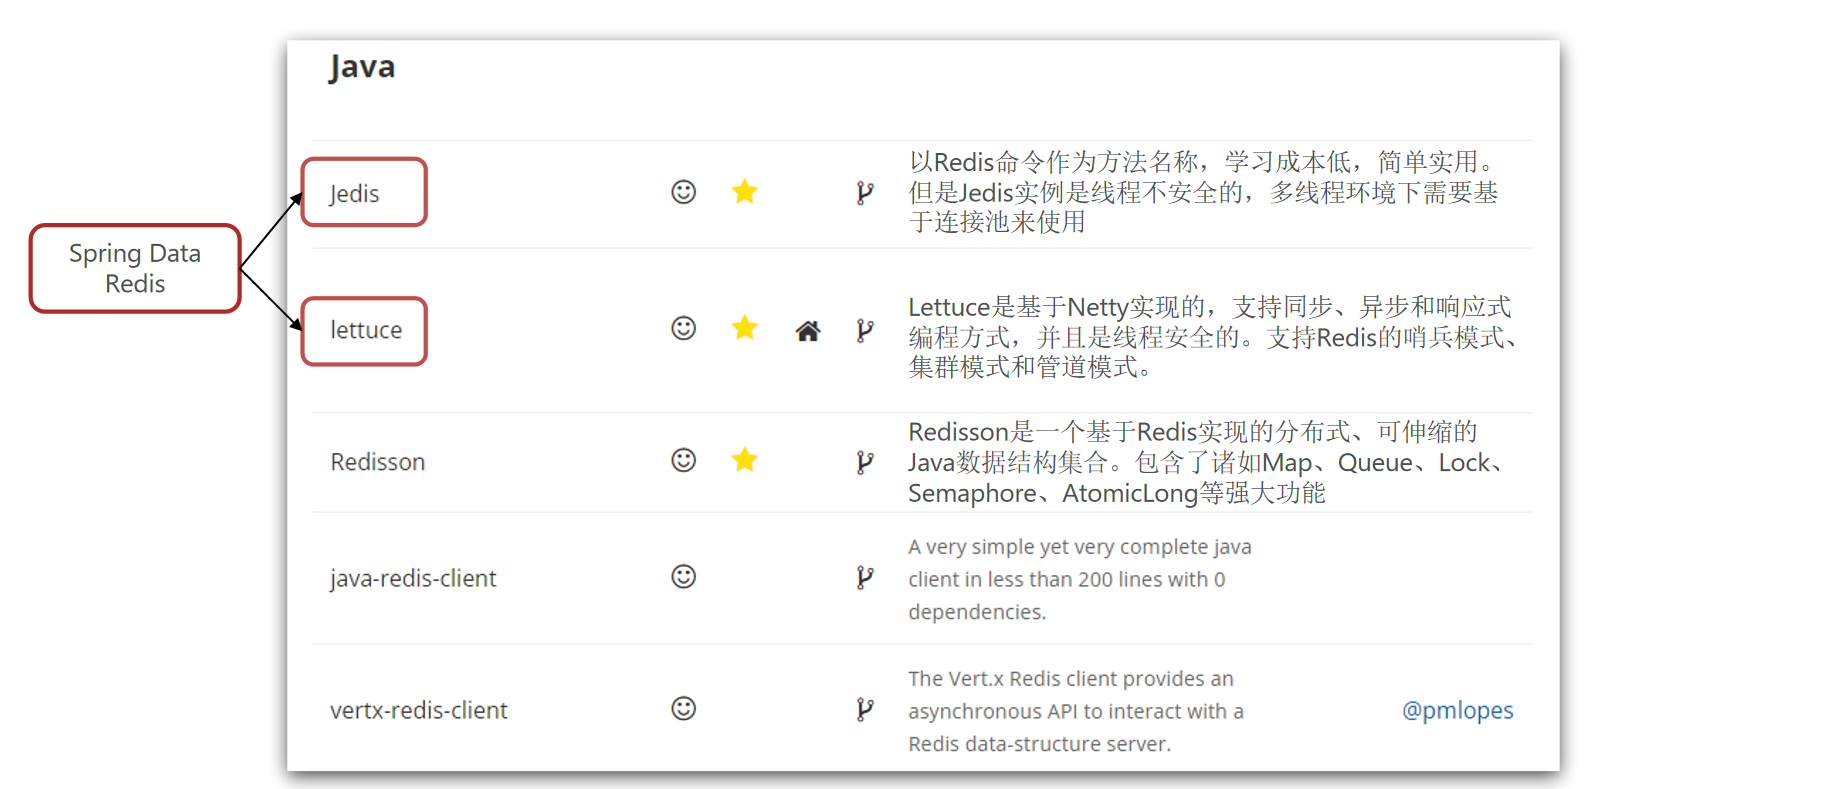The height and width of the screenshot is (789, 1848).
Task: Open the fork icon in the lettuce row
Action: [x=865, y=331]
